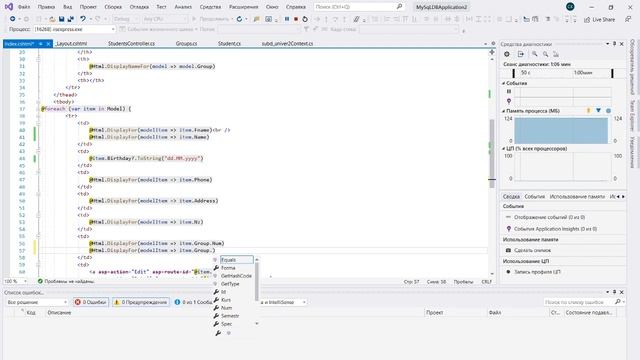The width and height of the screenshot is (640, 360).
Task: Click the pause debugging (break all) icon
Action: (287, 19)
